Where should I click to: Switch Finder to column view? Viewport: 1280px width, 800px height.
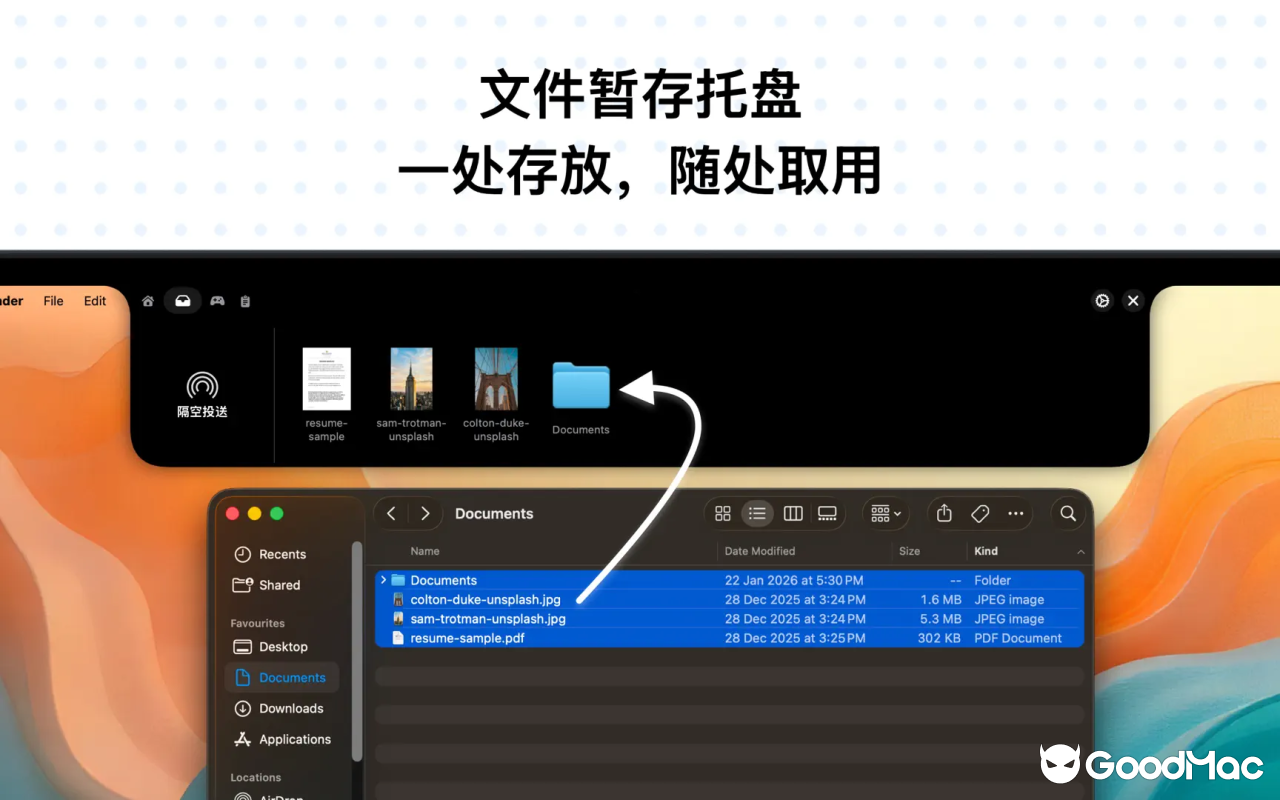point(793,513)
